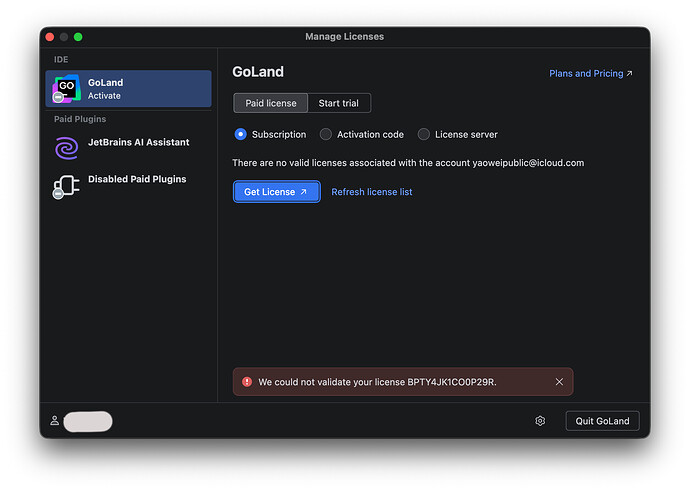Switch to the Paid license tab
690x491 pixels.
click(x=271, y=103)
